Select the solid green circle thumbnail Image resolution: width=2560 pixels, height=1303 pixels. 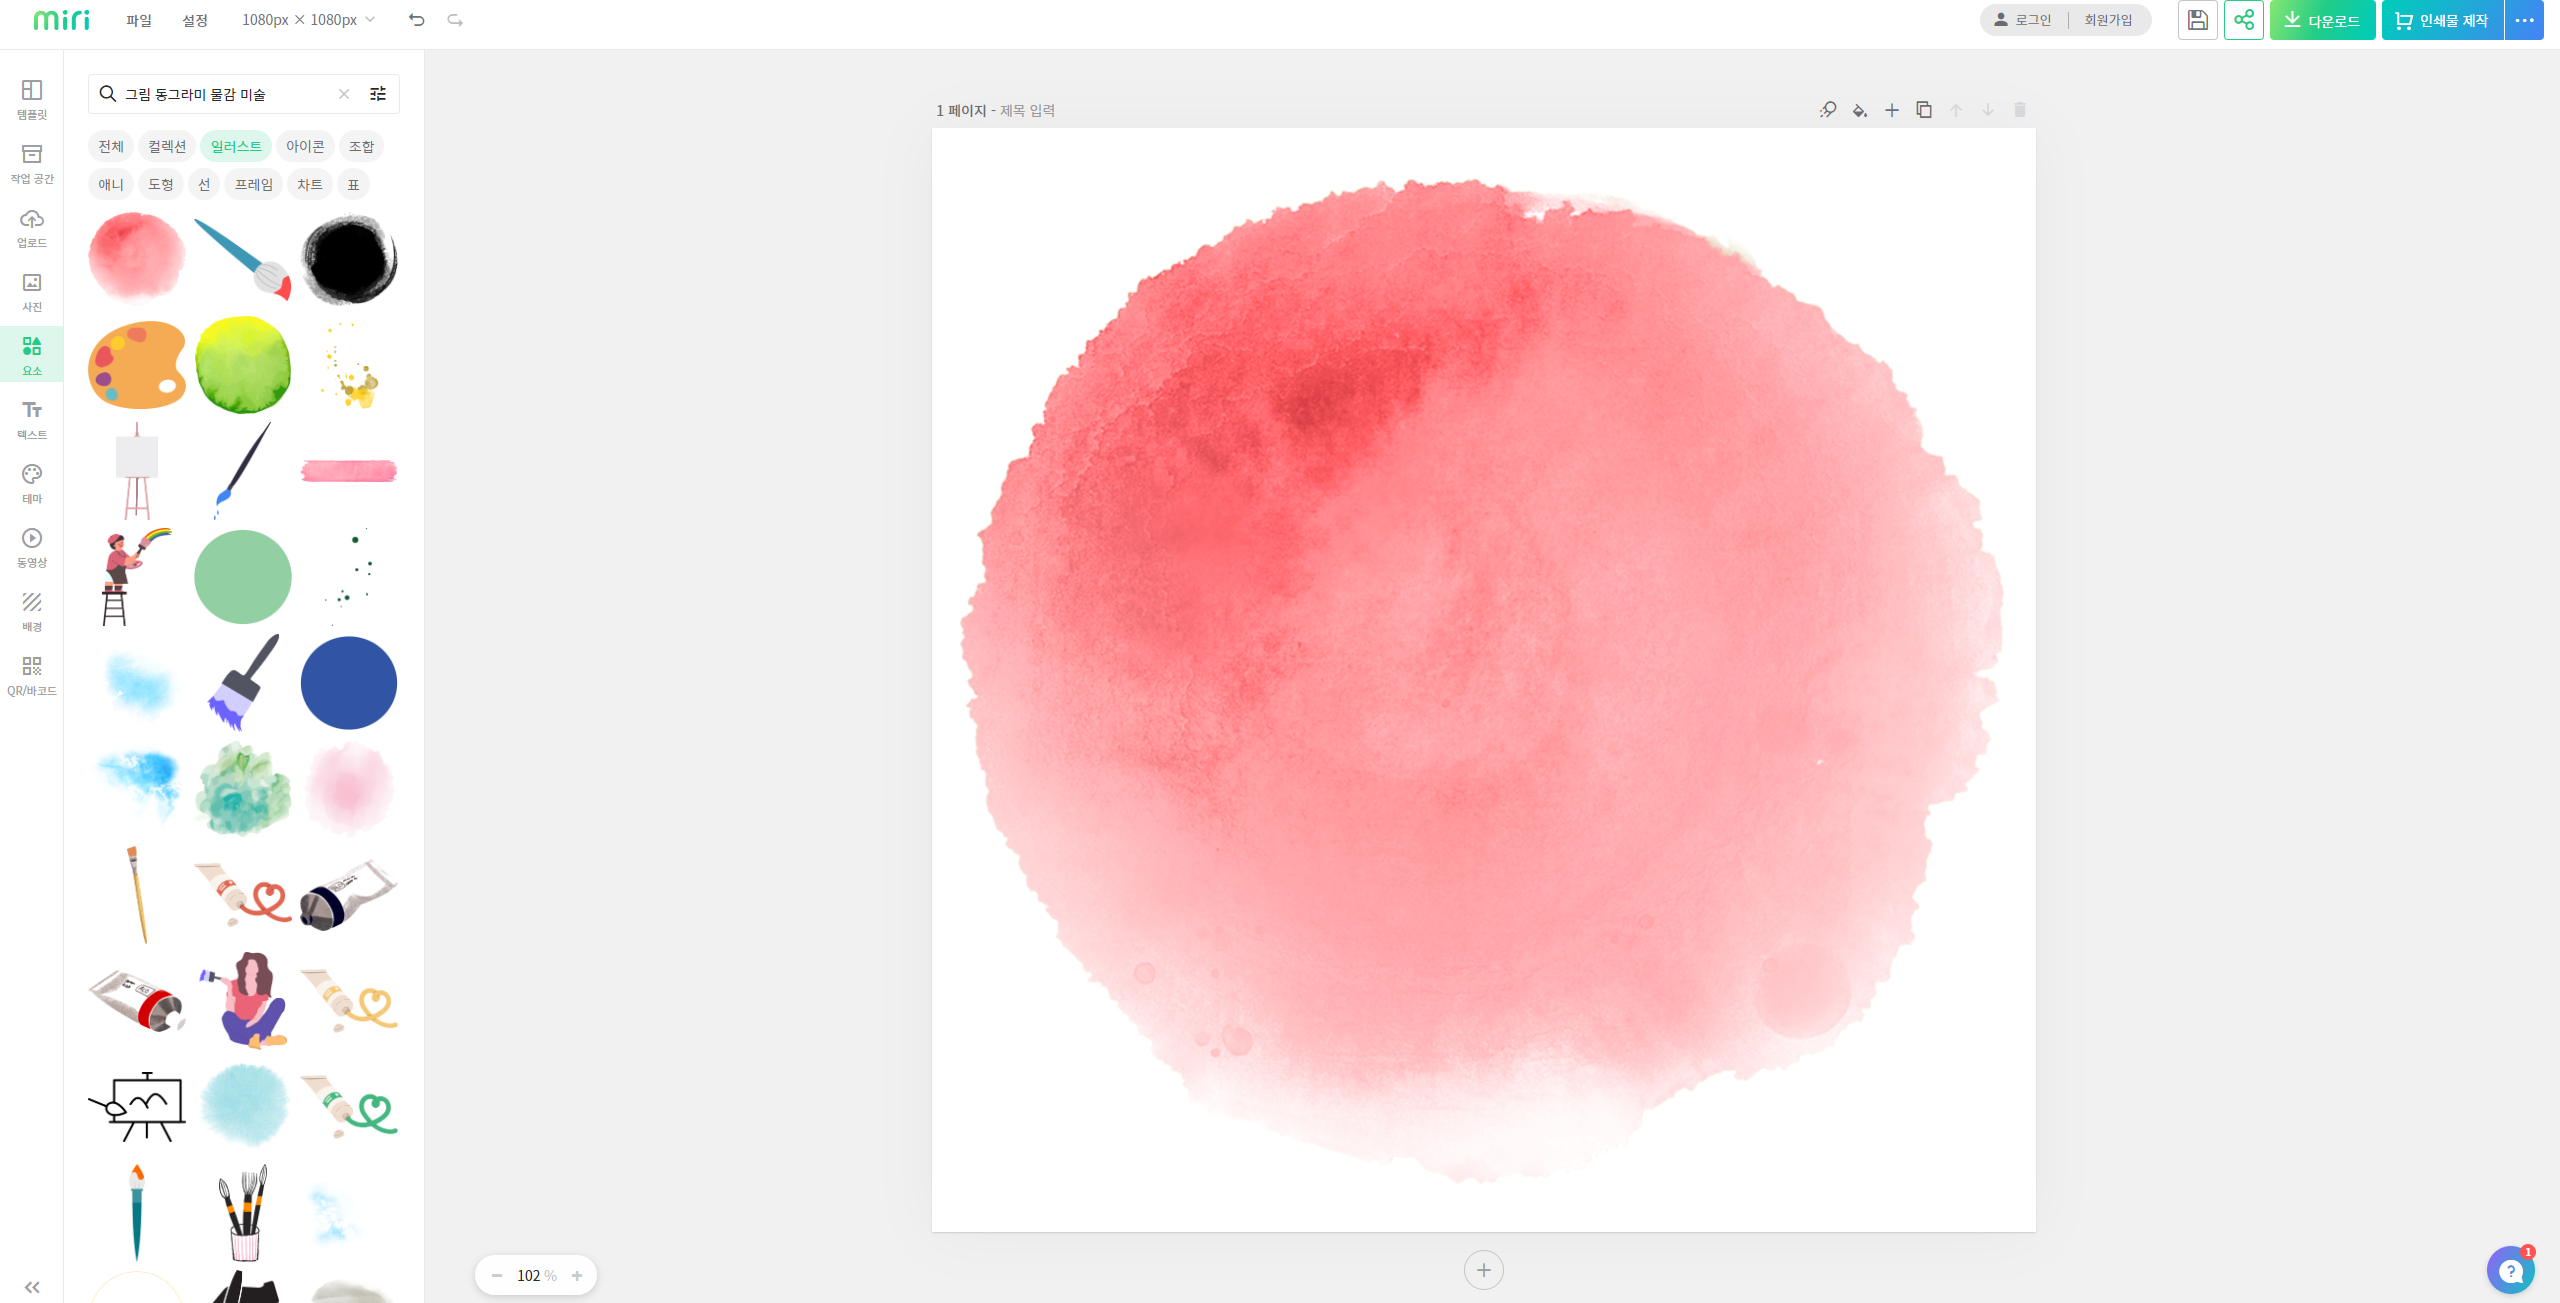click(243, 577)
